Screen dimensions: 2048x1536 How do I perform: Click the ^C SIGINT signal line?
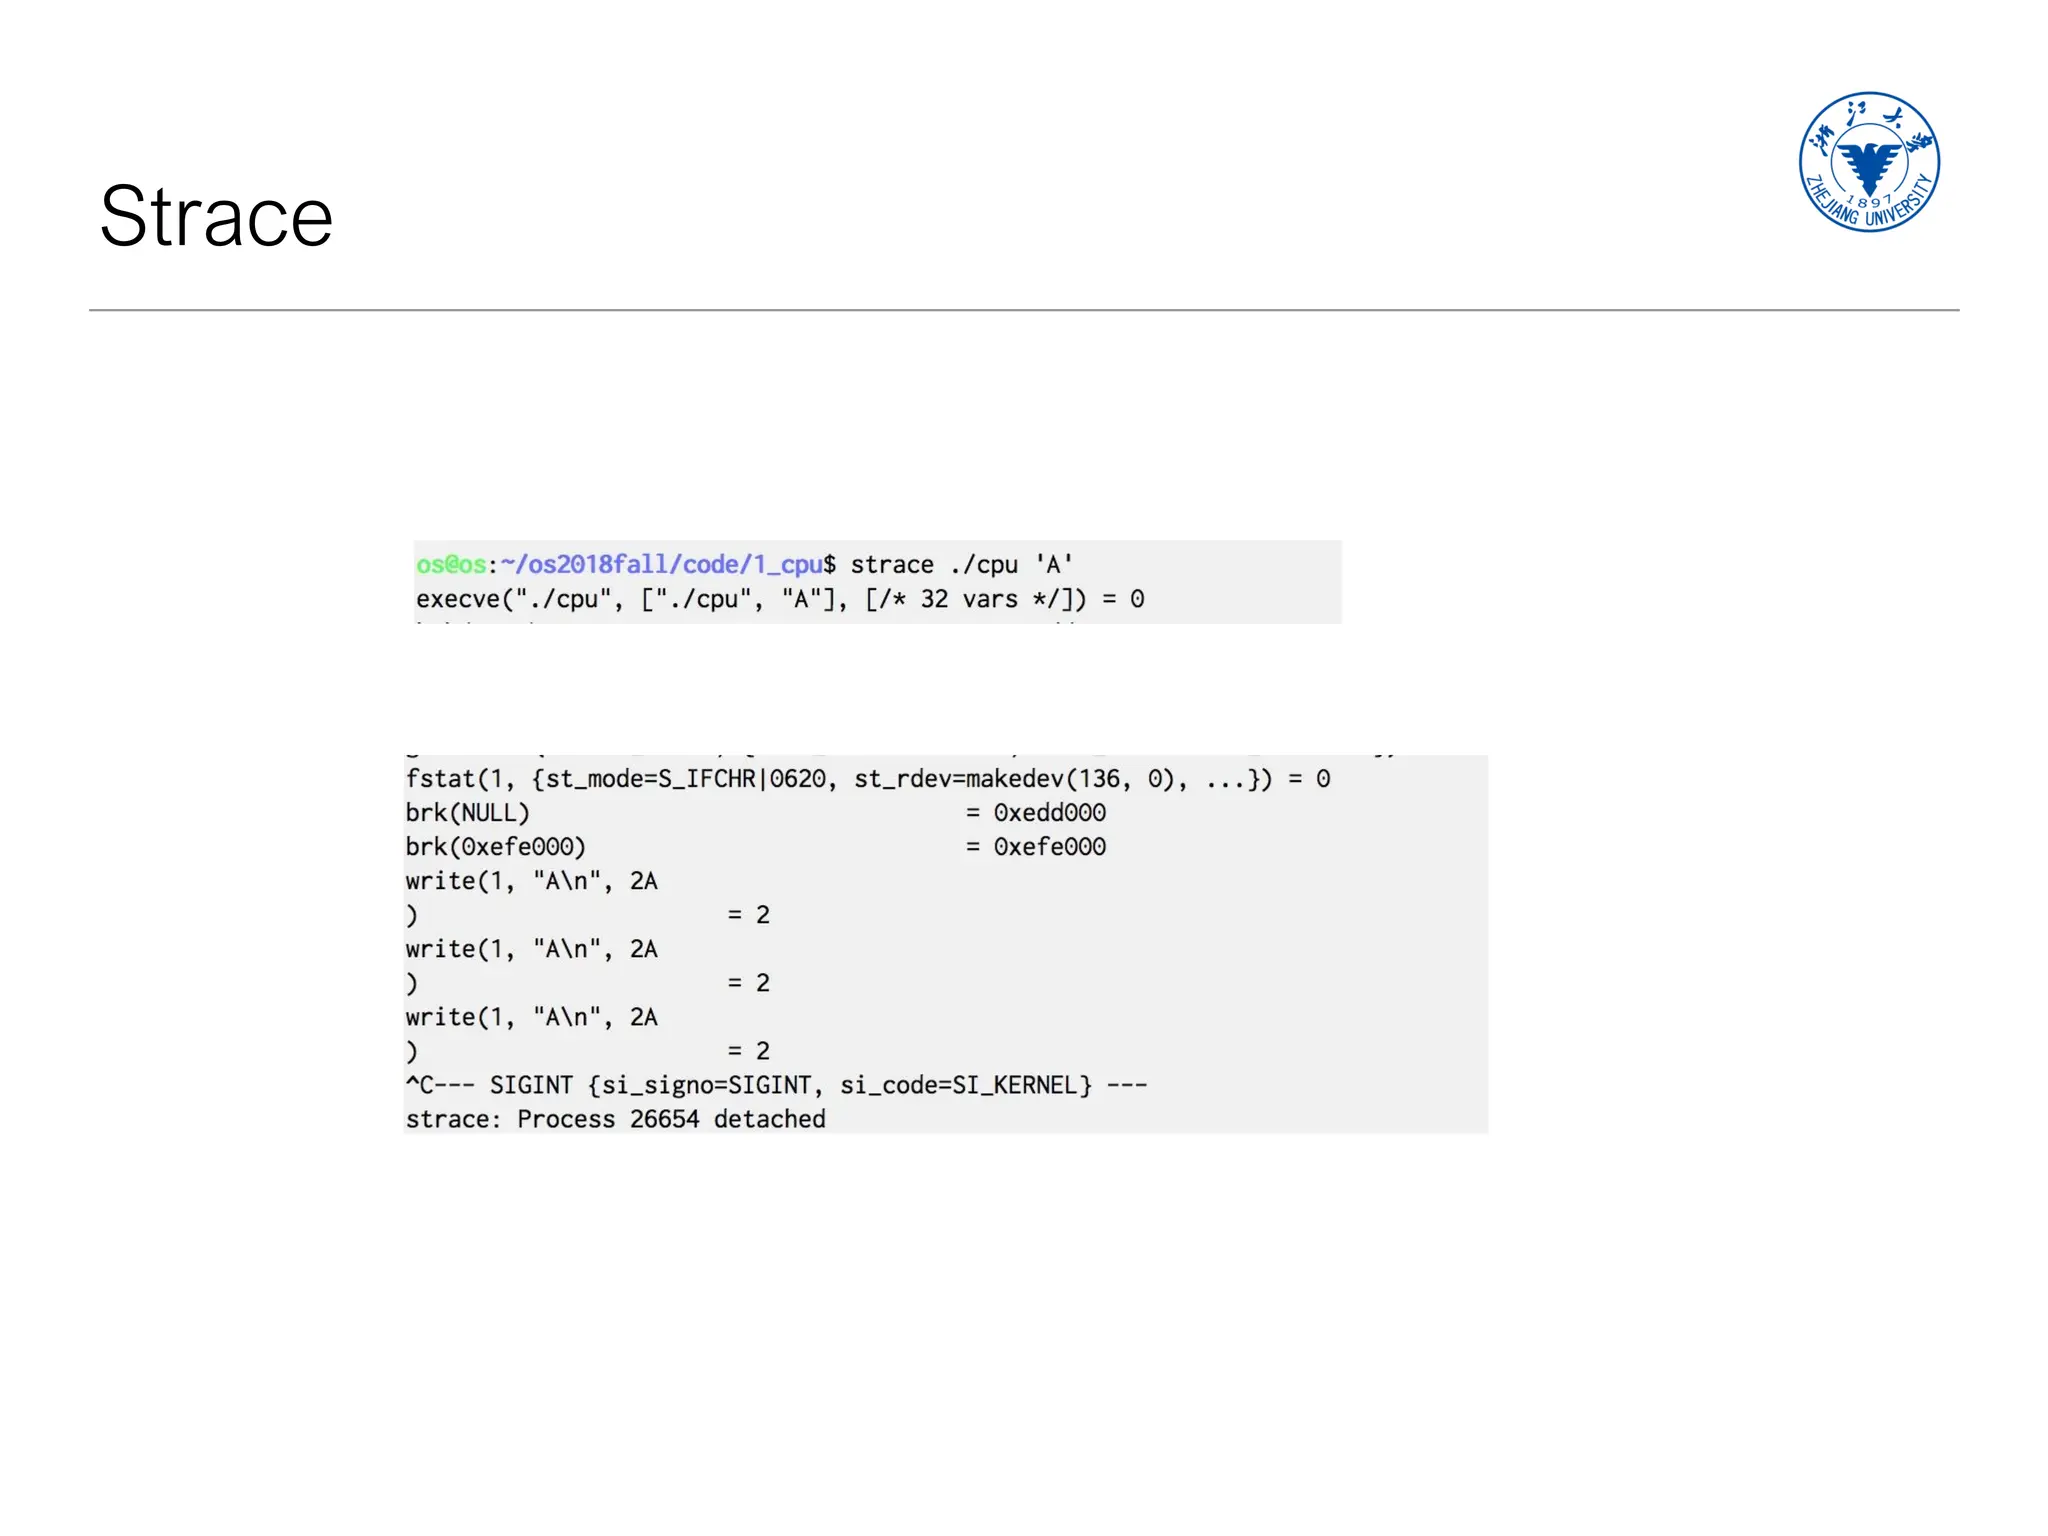pyautogui.click(x=776, y=1085)
